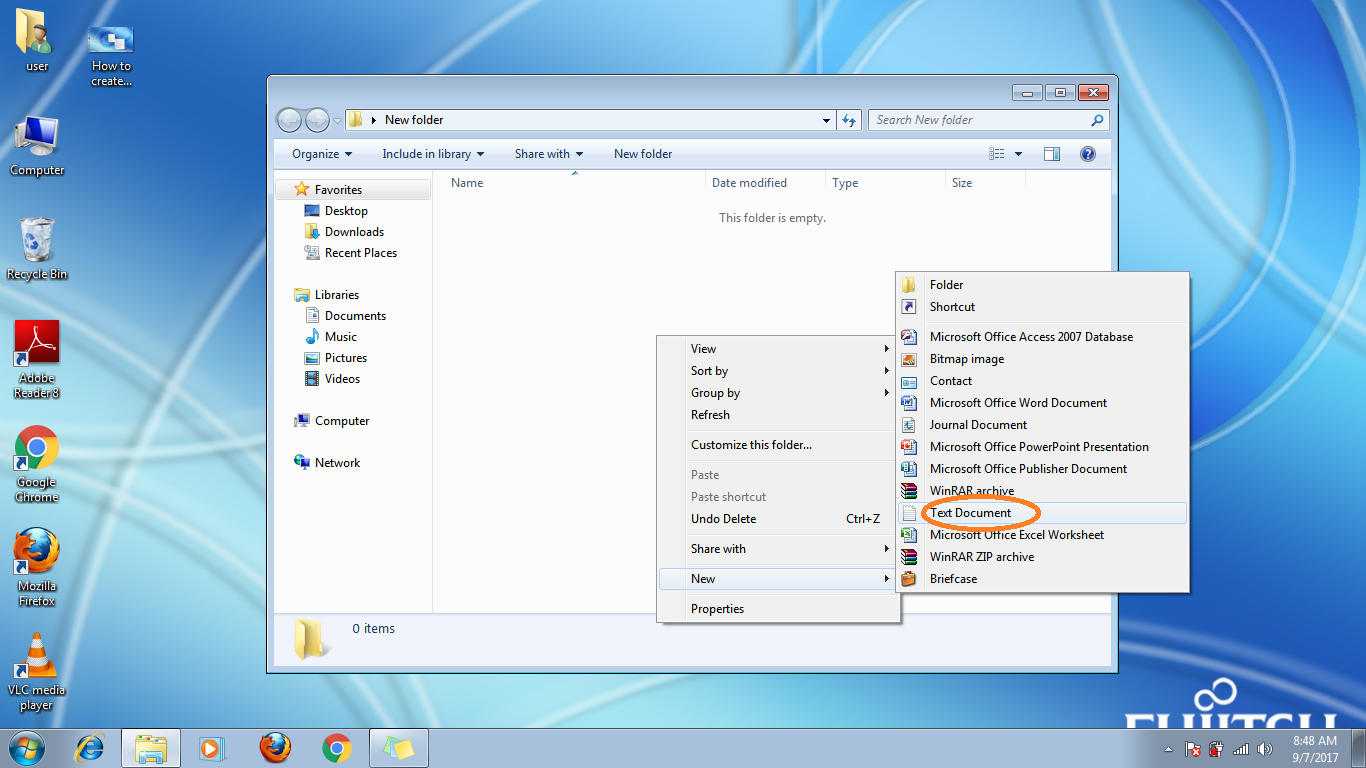
Task: Choose Properties from the context menu
Action: 778,609
